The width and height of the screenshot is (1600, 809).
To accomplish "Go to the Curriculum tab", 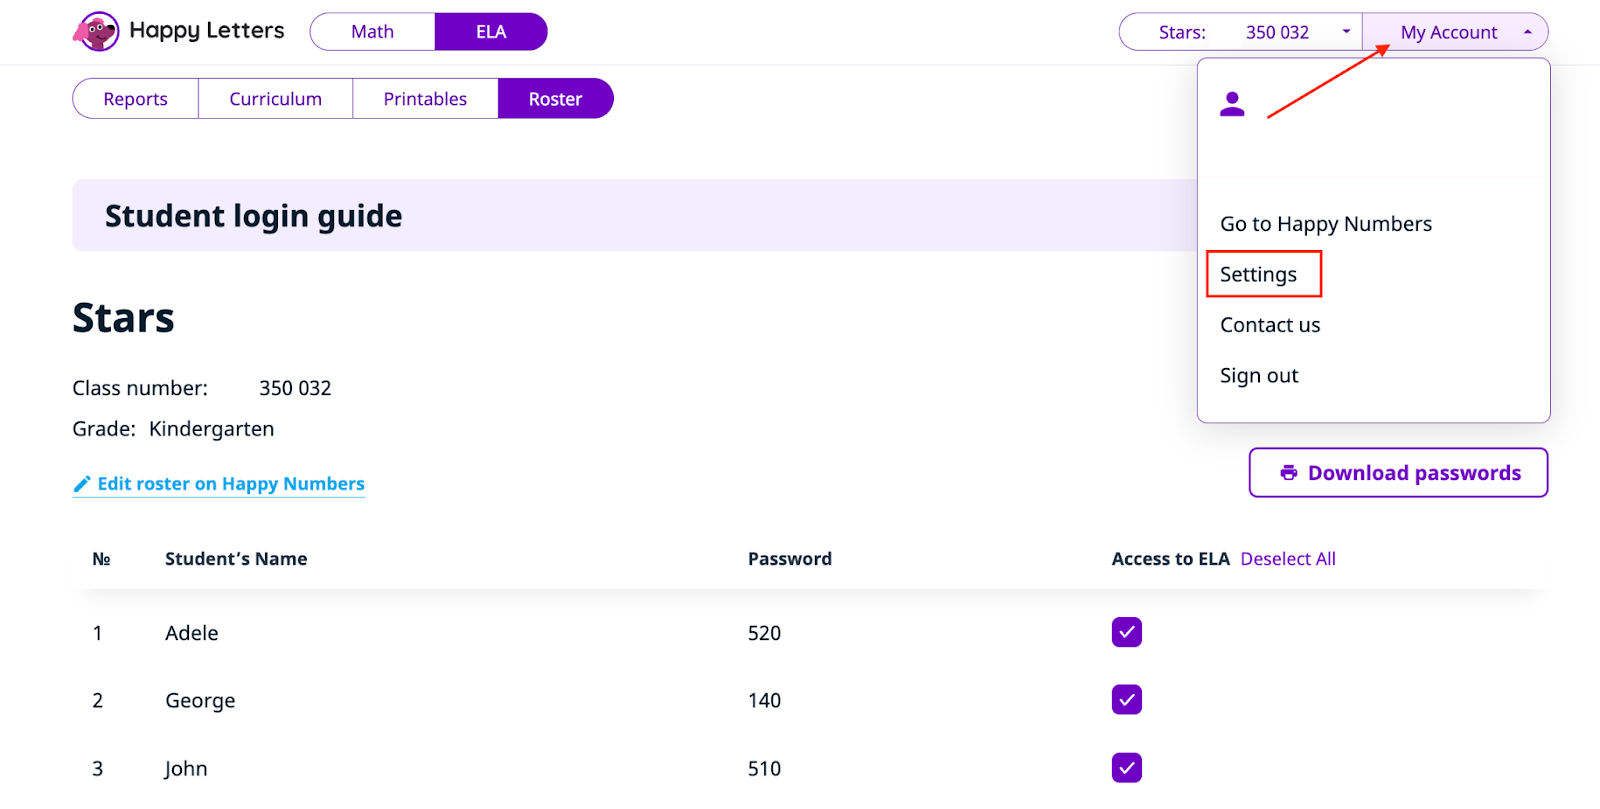I will tap(275, 99).
